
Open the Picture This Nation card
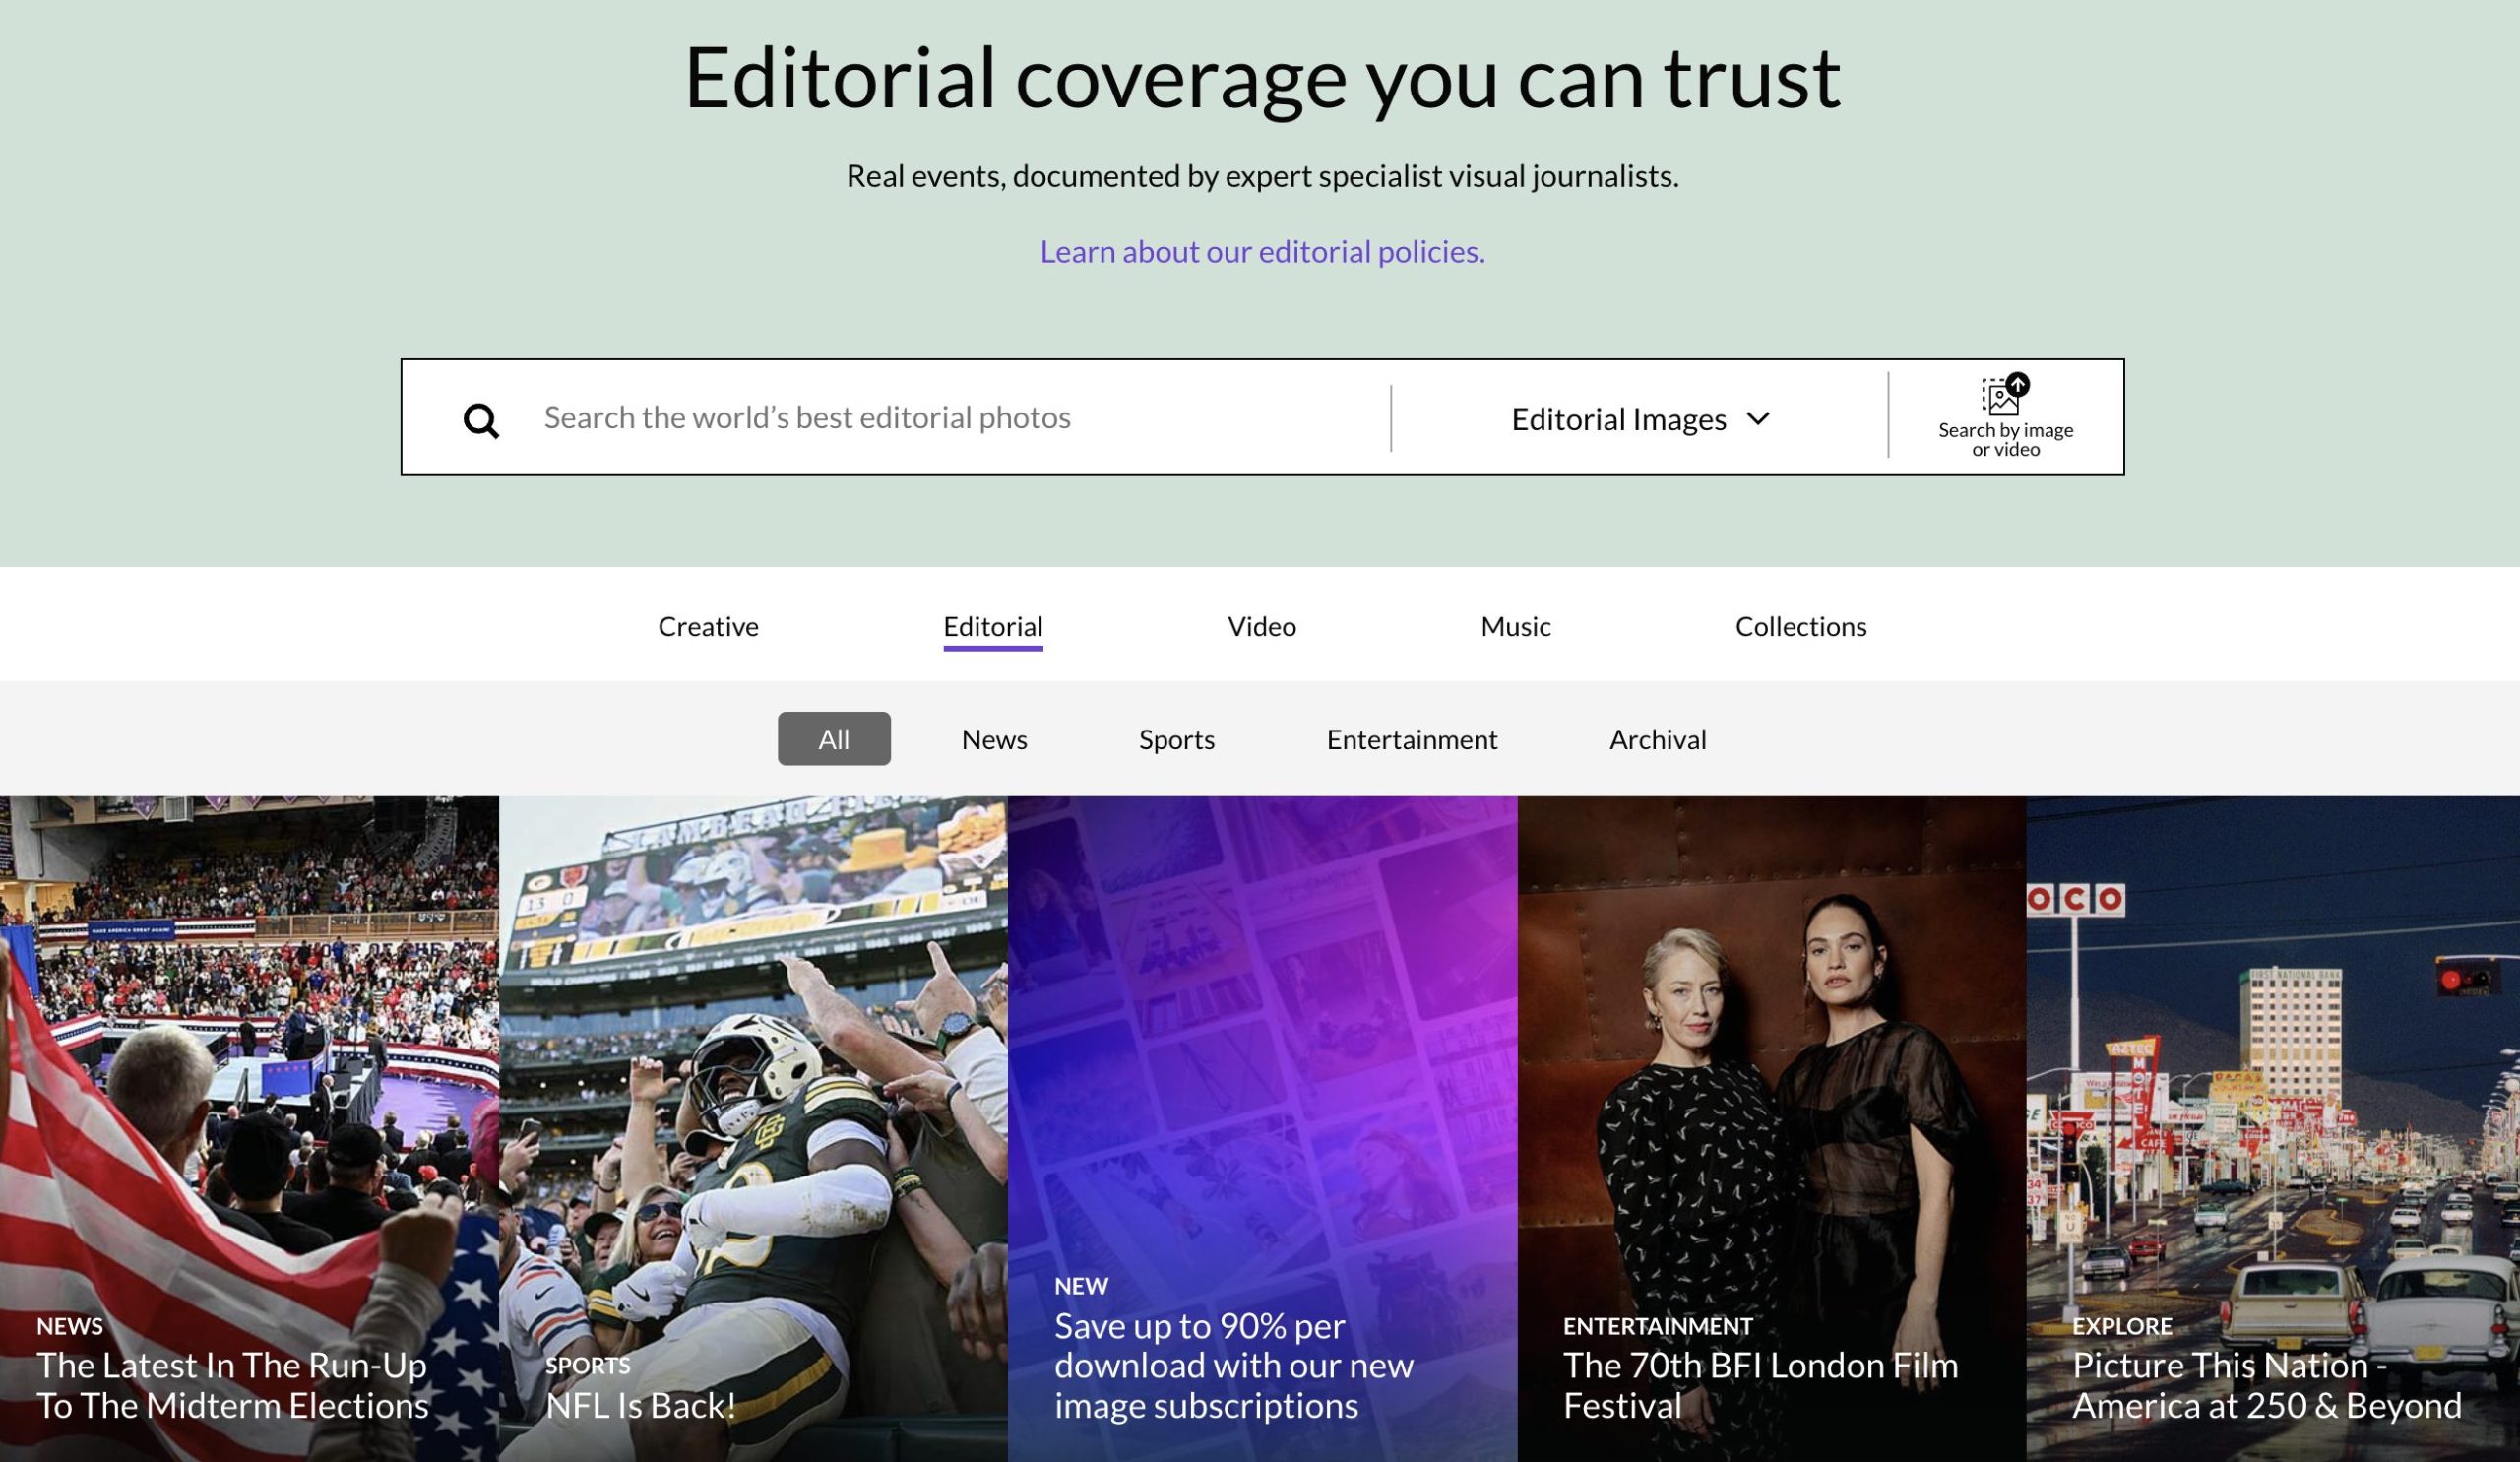(2273, 1129)
